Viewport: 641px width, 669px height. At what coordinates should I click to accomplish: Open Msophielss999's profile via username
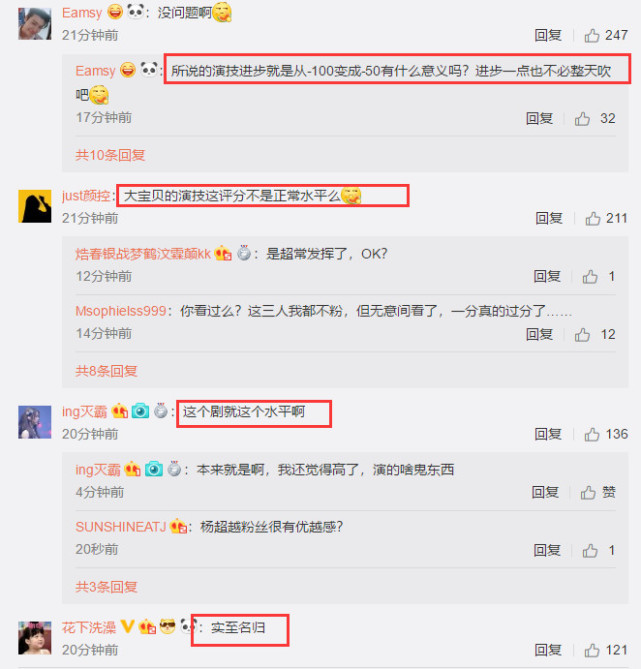pyautogui.click(x=121, y=311)
